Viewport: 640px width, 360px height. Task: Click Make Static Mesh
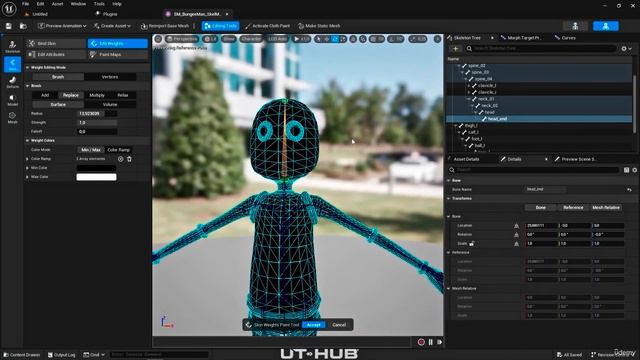click(319, 26)
